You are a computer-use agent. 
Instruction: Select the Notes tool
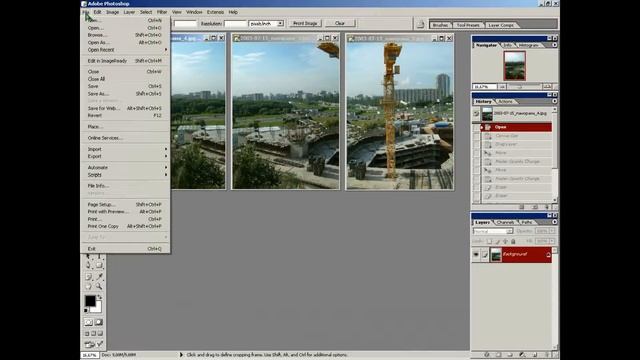pos(89,277)
